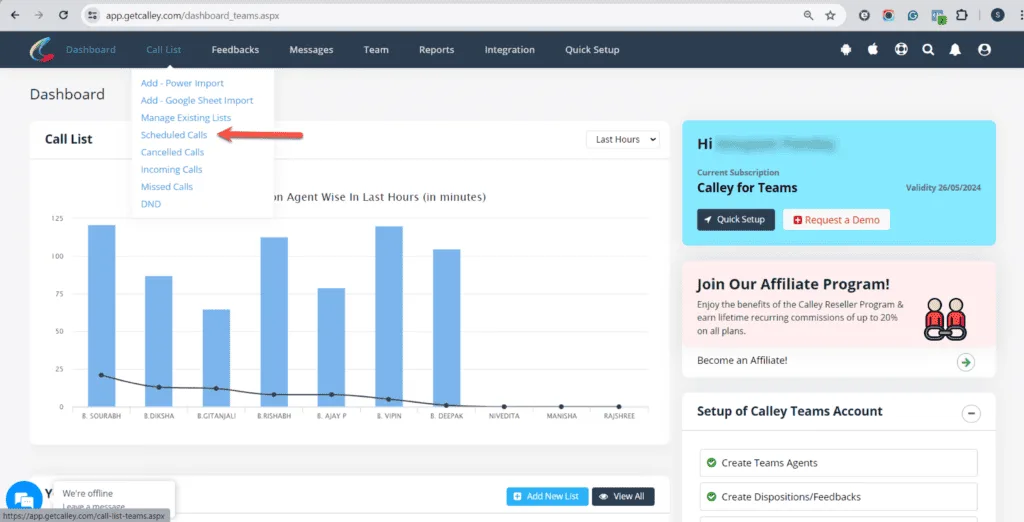Click the green check beside Create Teams Agents
Image resolution: width=1024 pixels, height=522 pixels.
coord(711,463)
